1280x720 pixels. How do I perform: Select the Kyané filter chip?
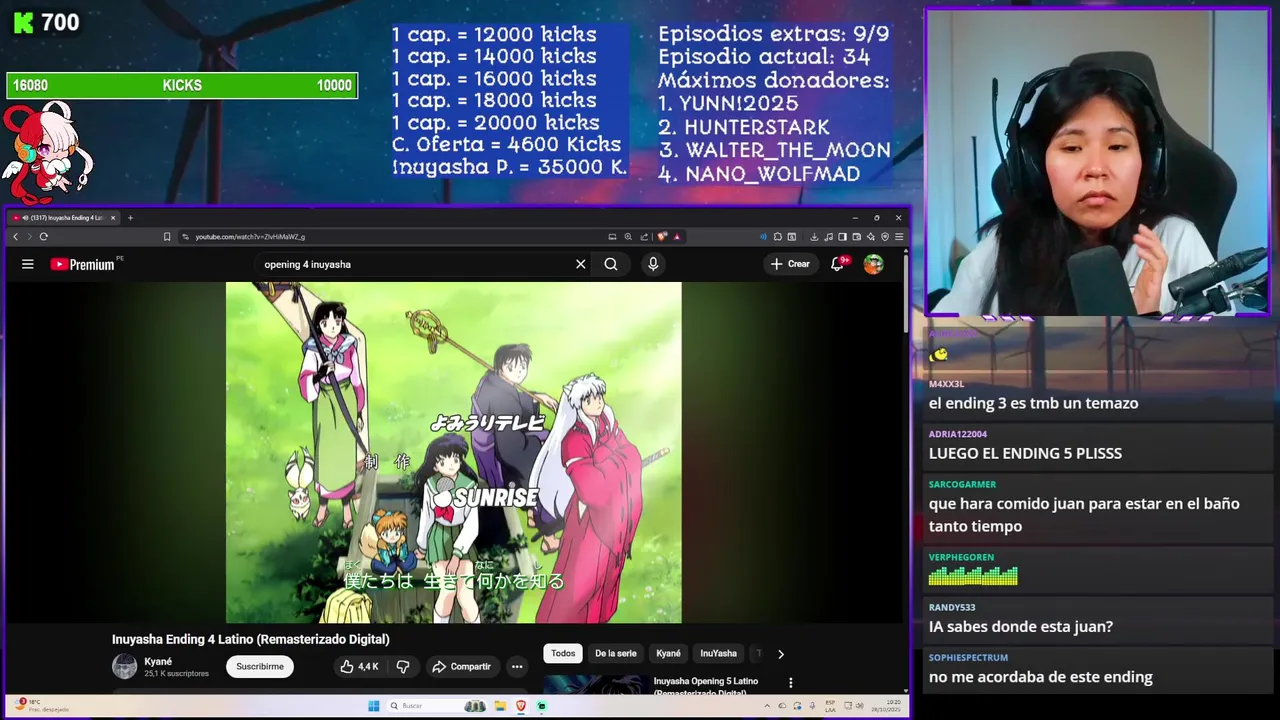[668, 653]
